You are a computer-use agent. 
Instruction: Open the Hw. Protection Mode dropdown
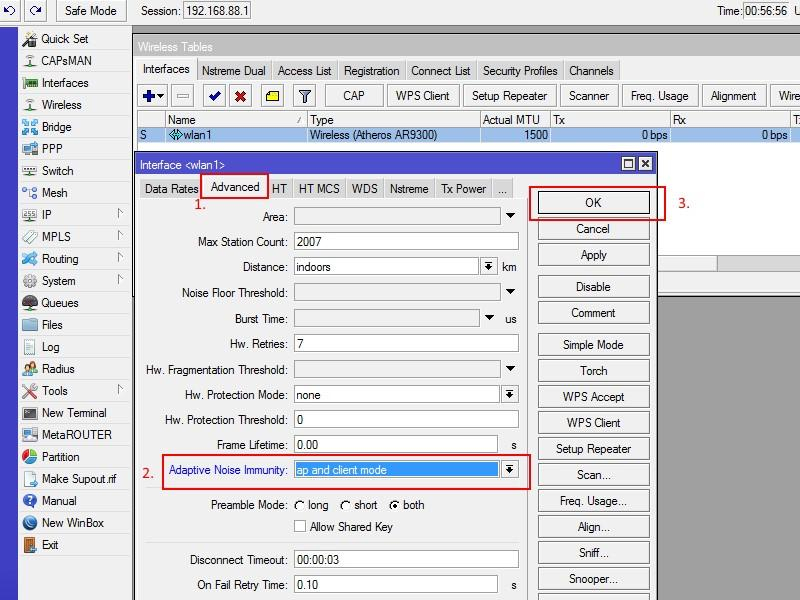[510, 395]
